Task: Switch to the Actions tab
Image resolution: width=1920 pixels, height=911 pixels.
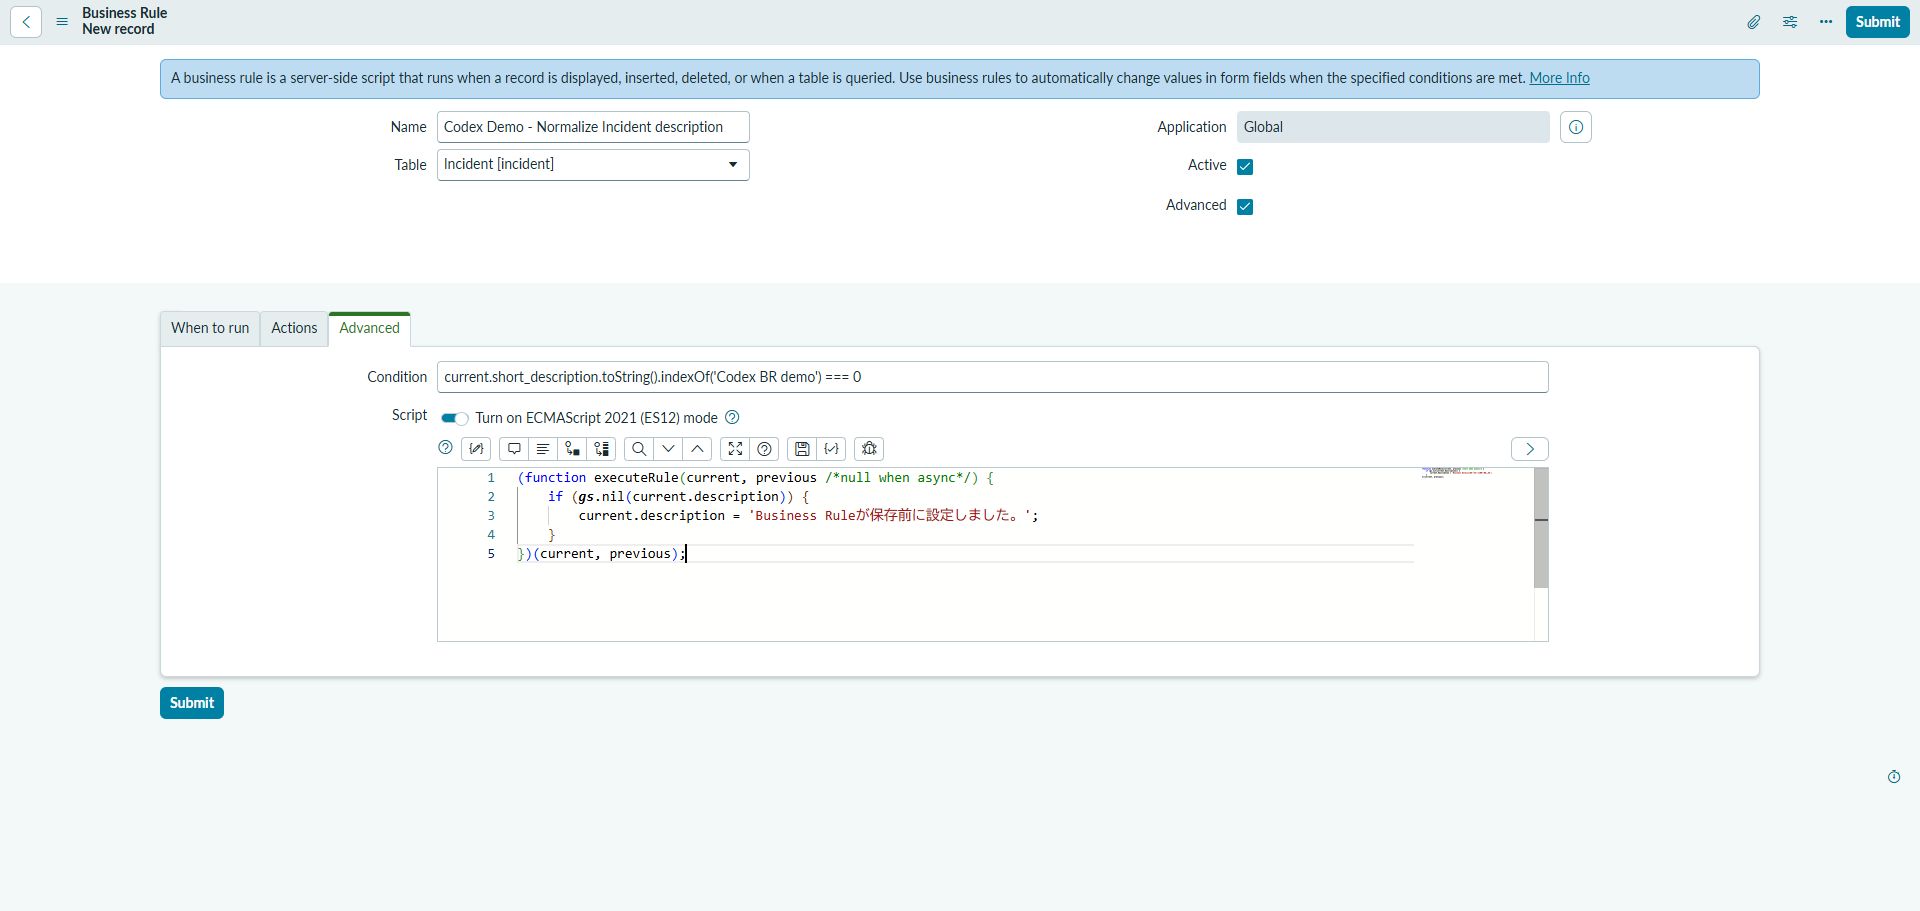Action: (294, 329)
